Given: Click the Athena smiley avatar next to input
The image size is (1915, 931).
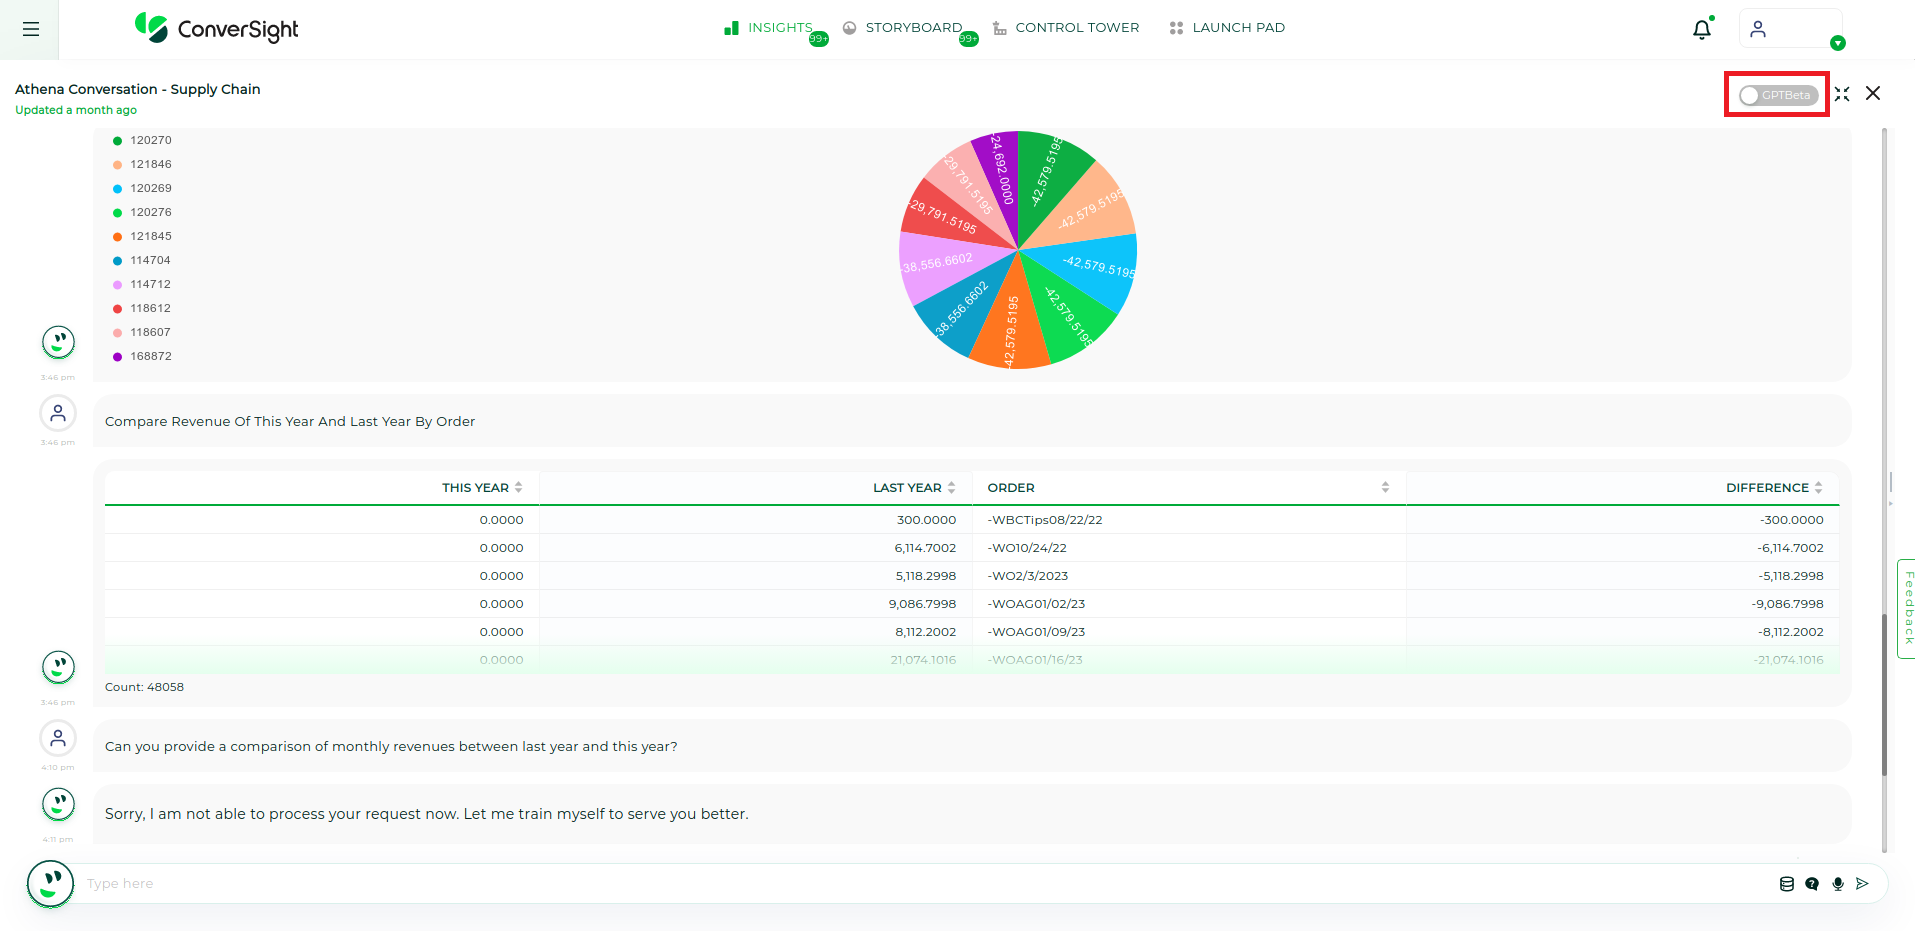Looking at the screenshot, I should 50,883.
